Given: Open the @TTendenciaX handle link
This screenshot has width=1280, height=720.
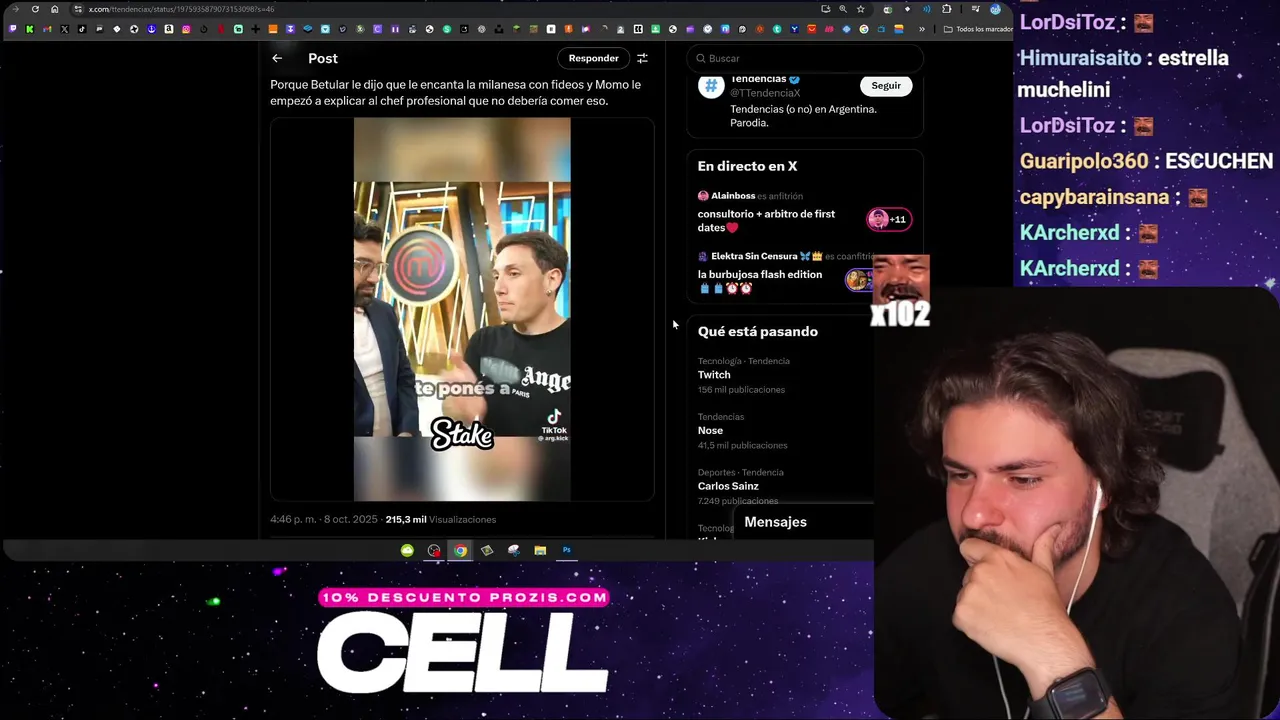Looking at the screenshot, I should pyautogui.click(x=765, y=93).
